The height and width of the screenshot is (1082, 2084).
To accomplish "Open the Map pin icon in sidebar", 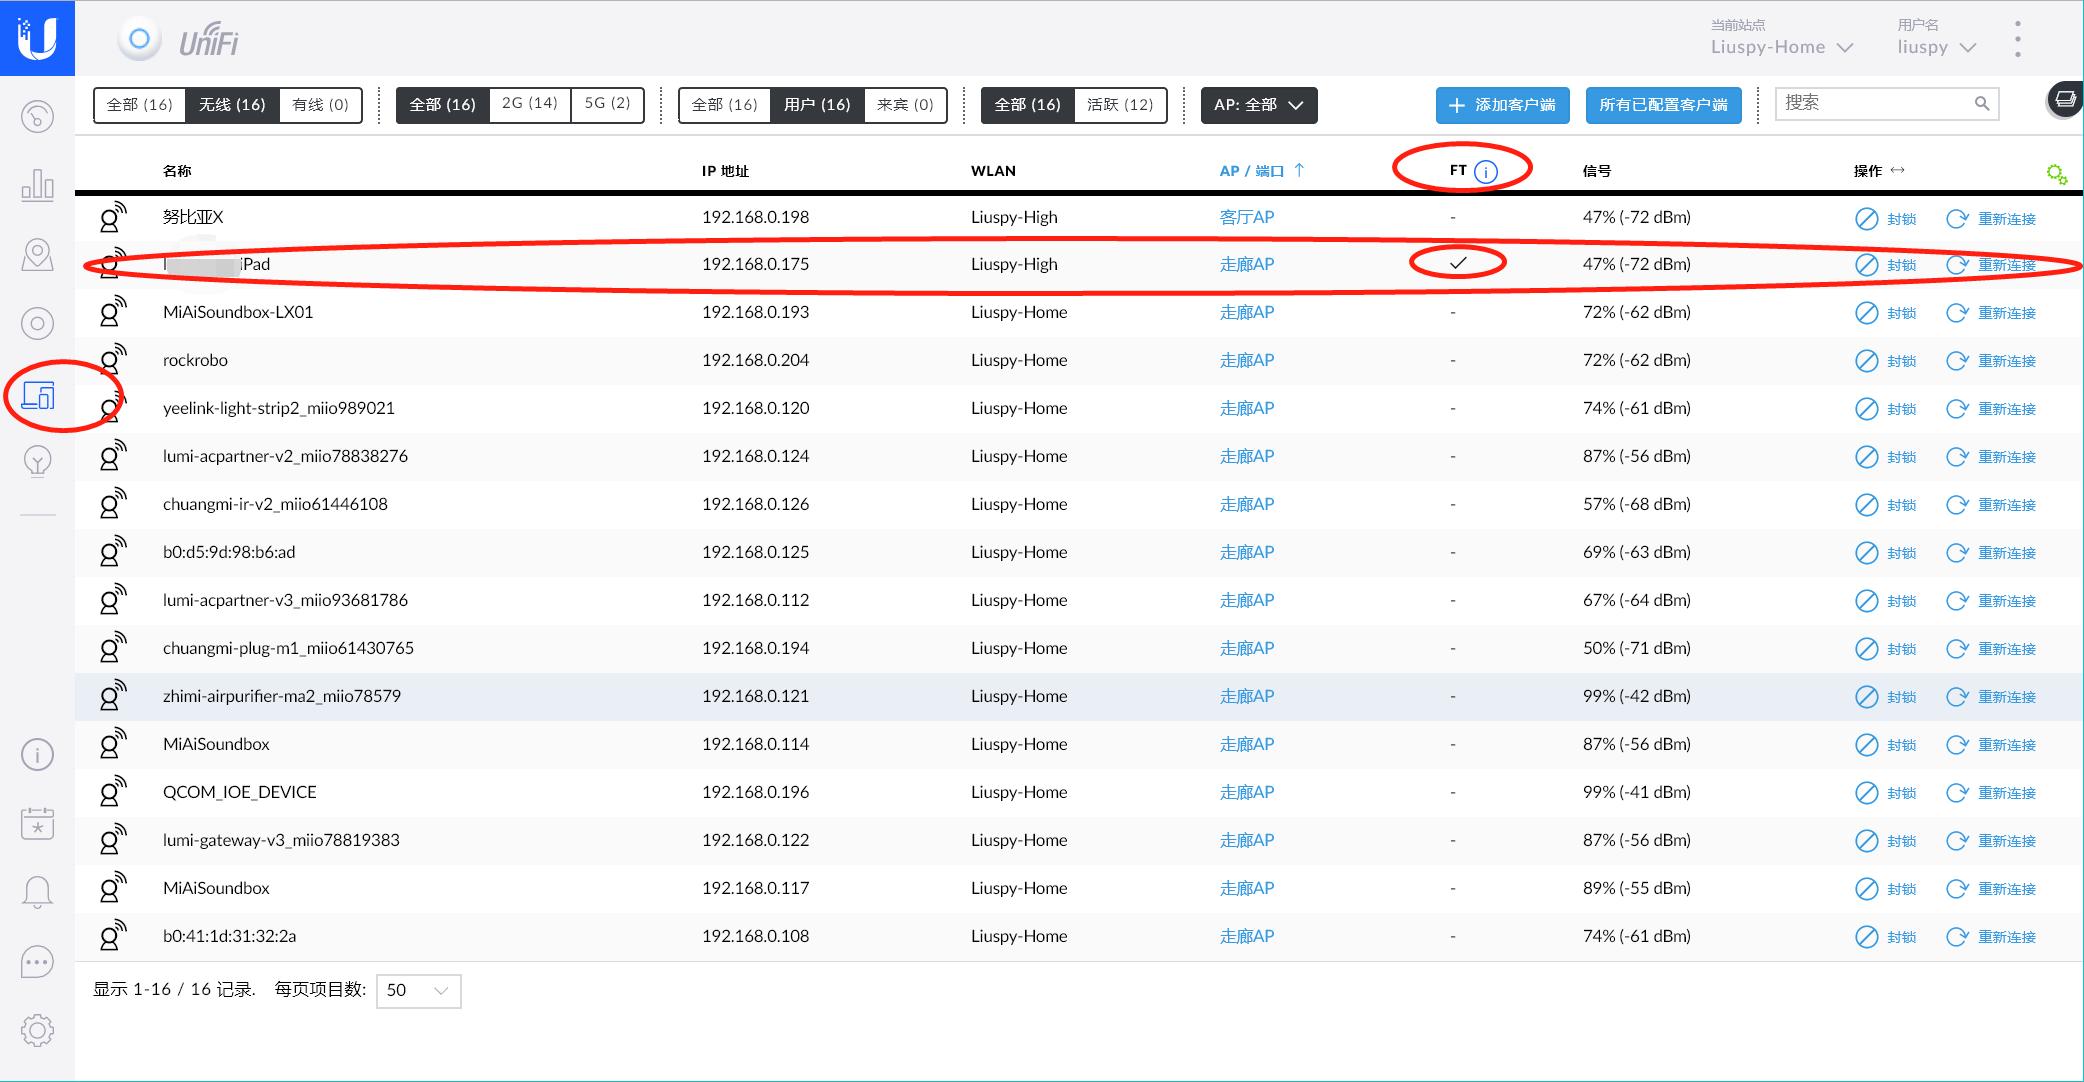I will pos(37,255).
